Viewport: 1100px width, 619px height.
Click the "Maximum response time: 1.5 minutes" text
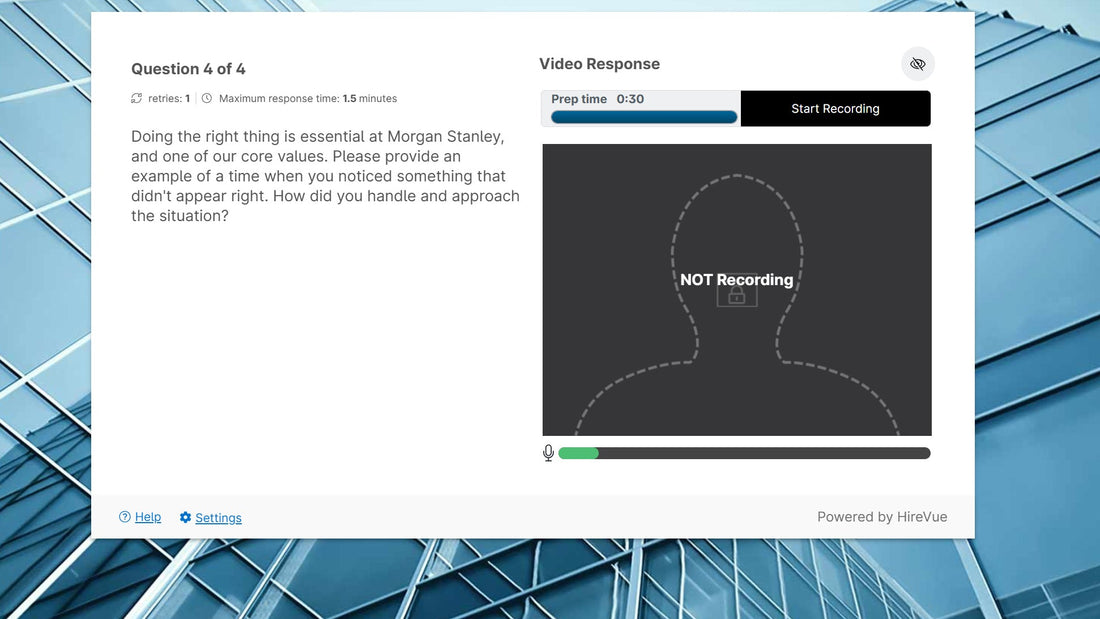coord(308,98)
